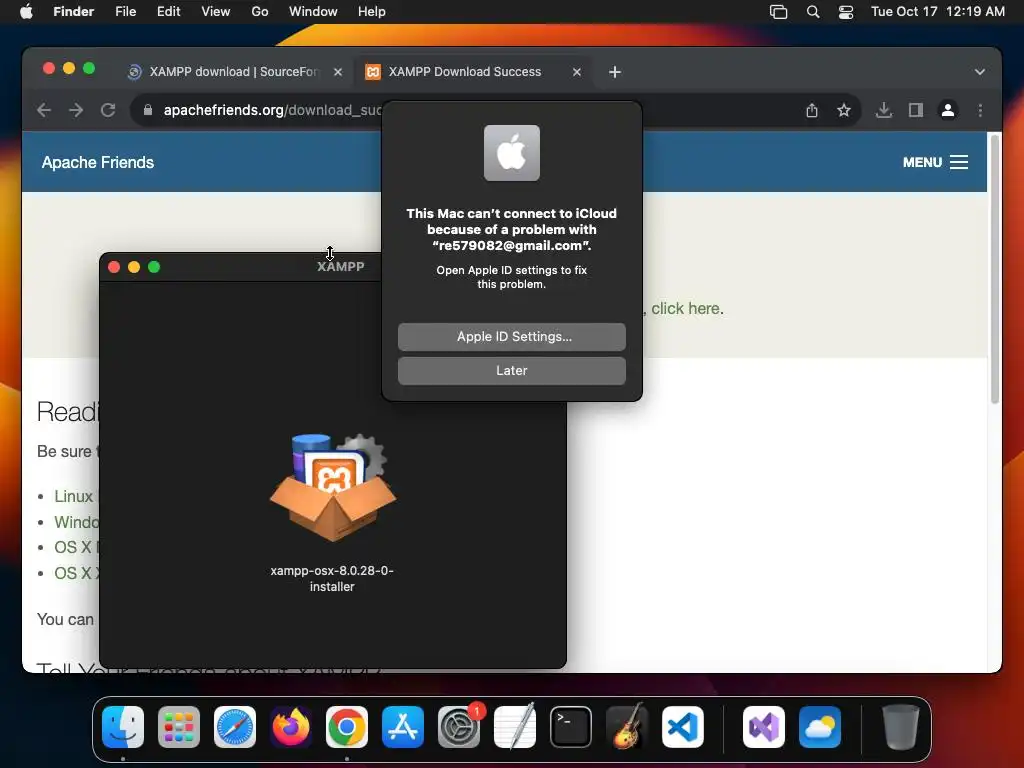The image size is (1024, 768).
Task: Open Visual Studio from the Dock
Action: point(764,727)
